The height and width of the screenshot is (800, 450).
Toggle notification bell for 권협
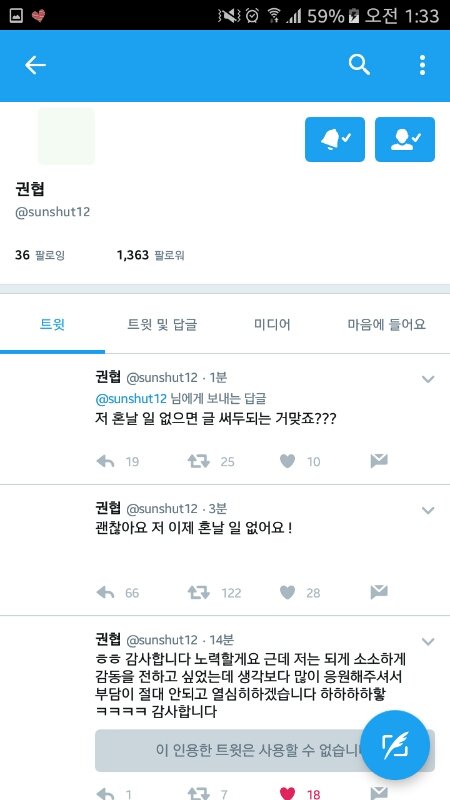335,139
